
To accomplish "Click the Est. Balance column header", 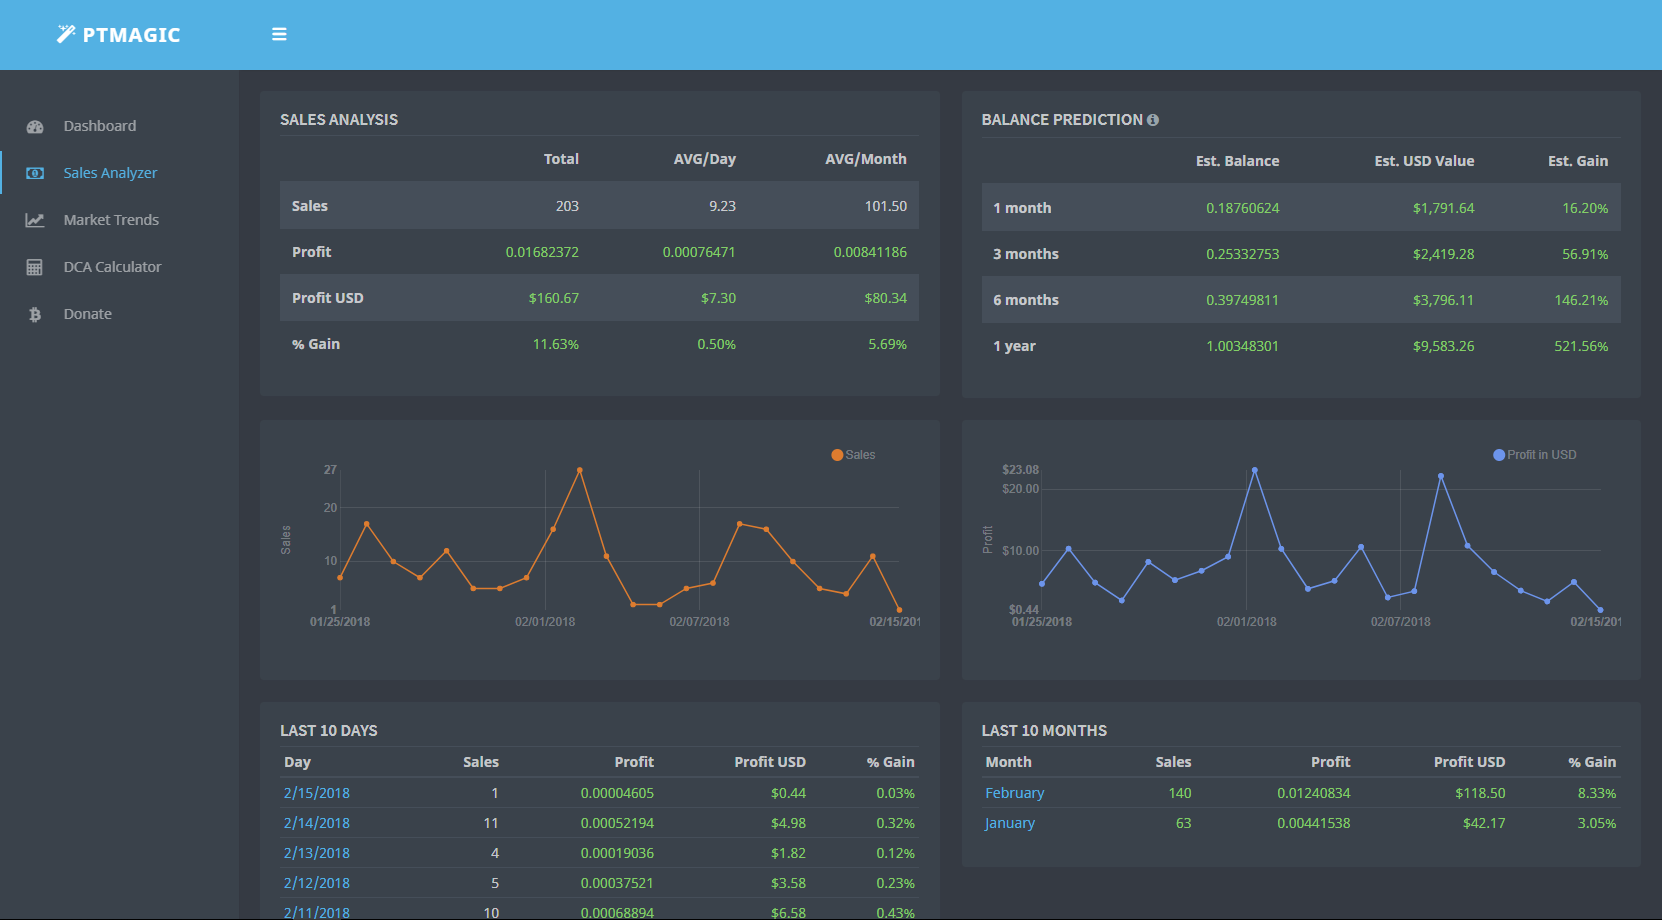I will pos(1238,161).
